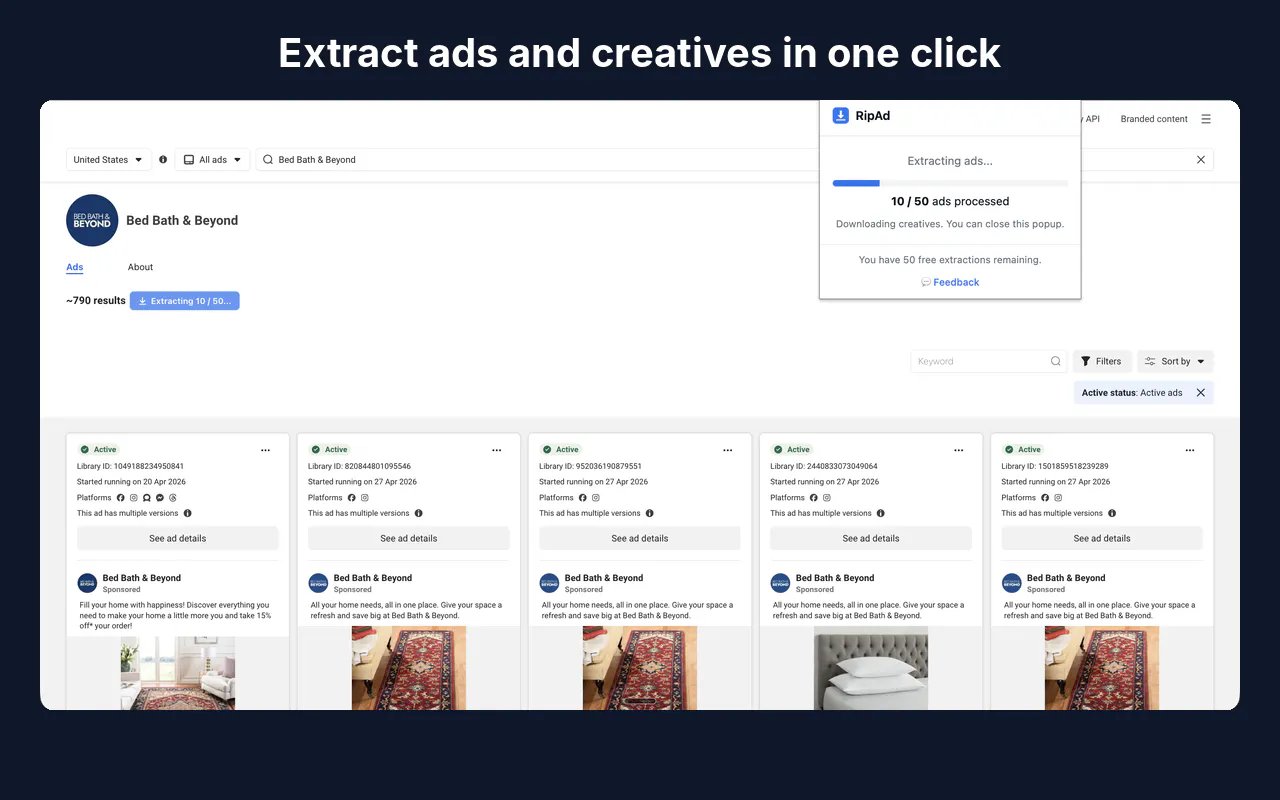This screenshot has width=1280, height=800.
Task: Remove the Active status: Active ads filter
Action: click(1201, 393)
